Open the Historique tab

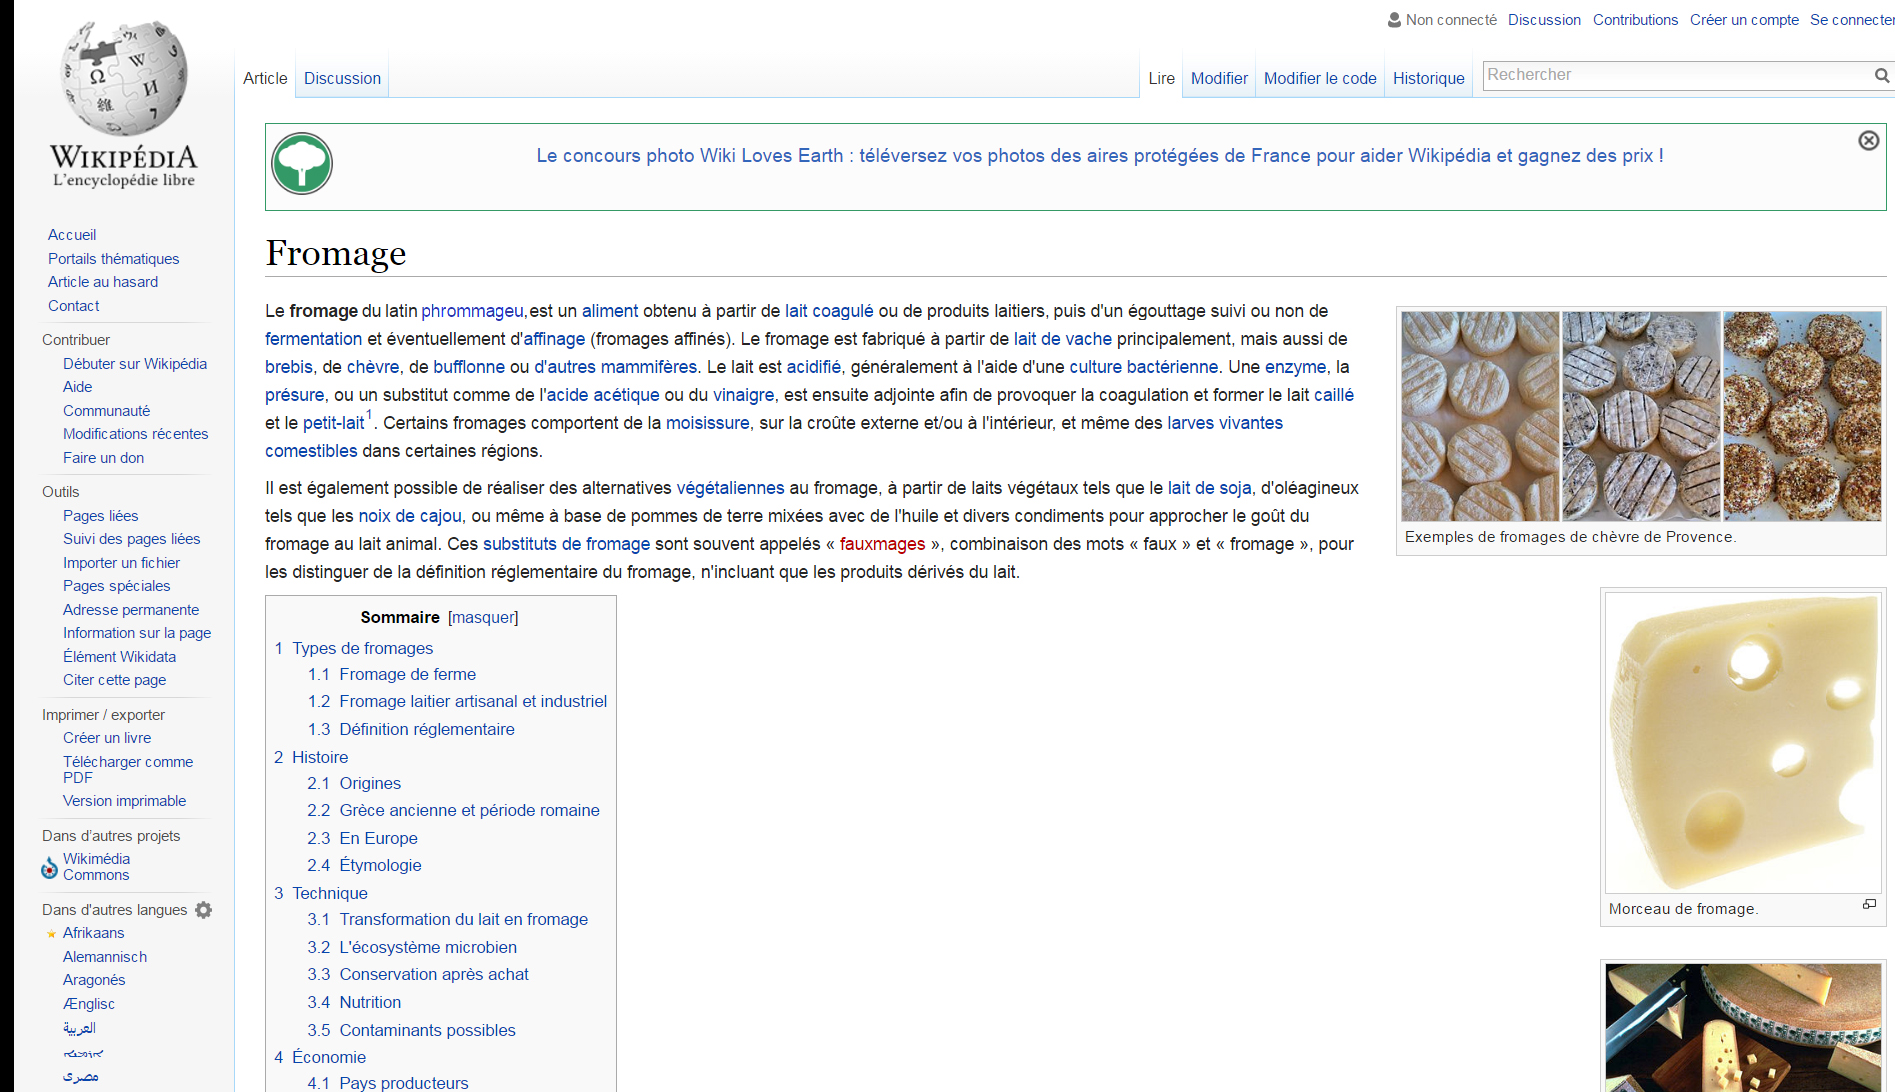[x=1428, y=79]
